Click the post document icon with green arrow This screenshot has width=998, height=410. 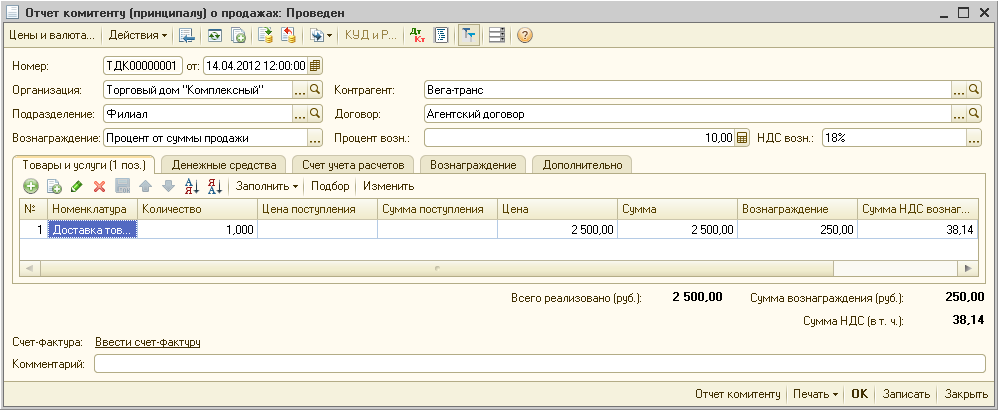[265, 36]
